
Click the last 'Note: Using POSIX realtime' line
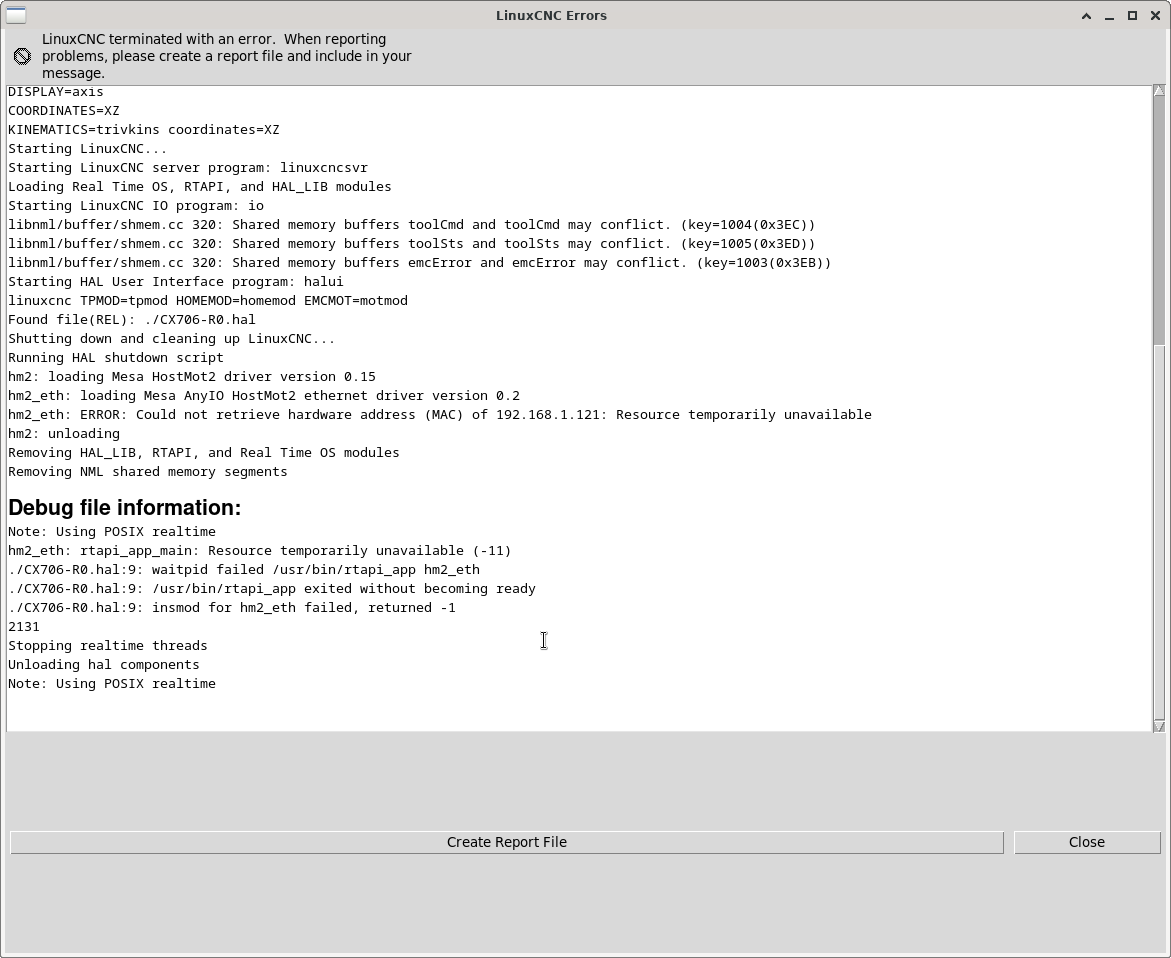112,684
